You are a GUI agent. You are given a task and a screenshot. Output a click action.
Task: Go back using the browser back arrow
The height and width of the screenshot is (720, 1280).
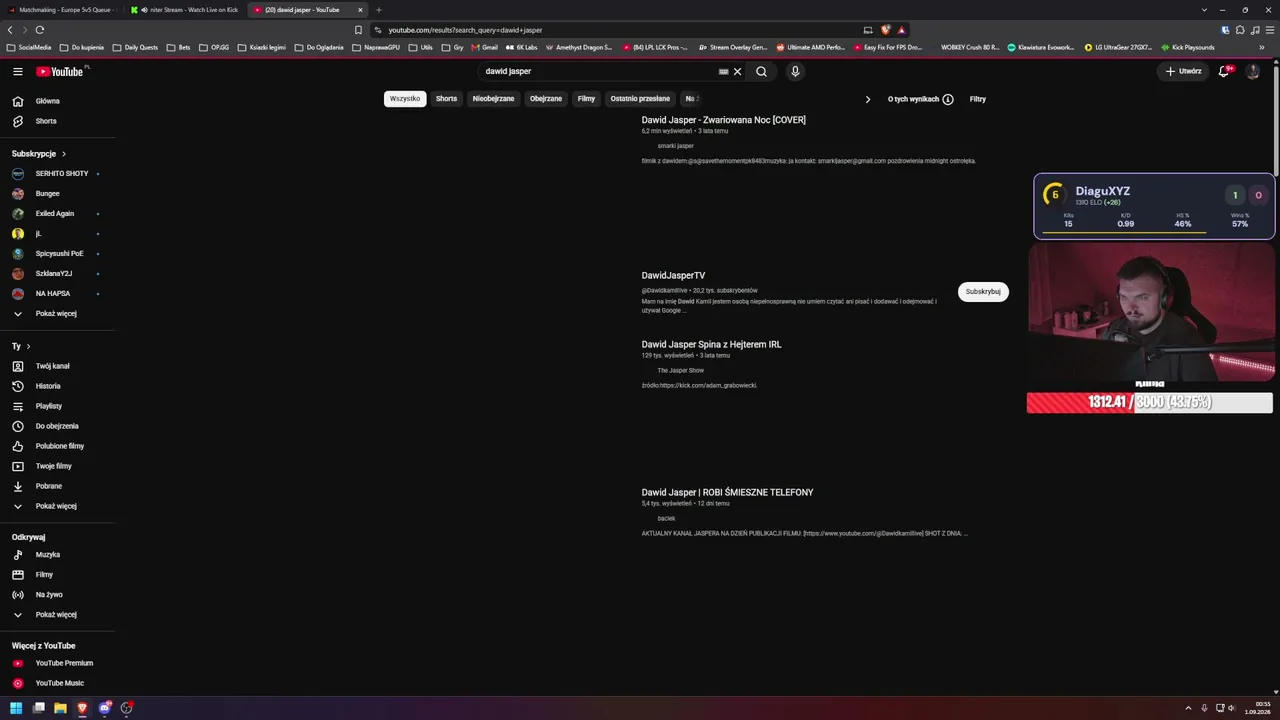click(10, 30)
